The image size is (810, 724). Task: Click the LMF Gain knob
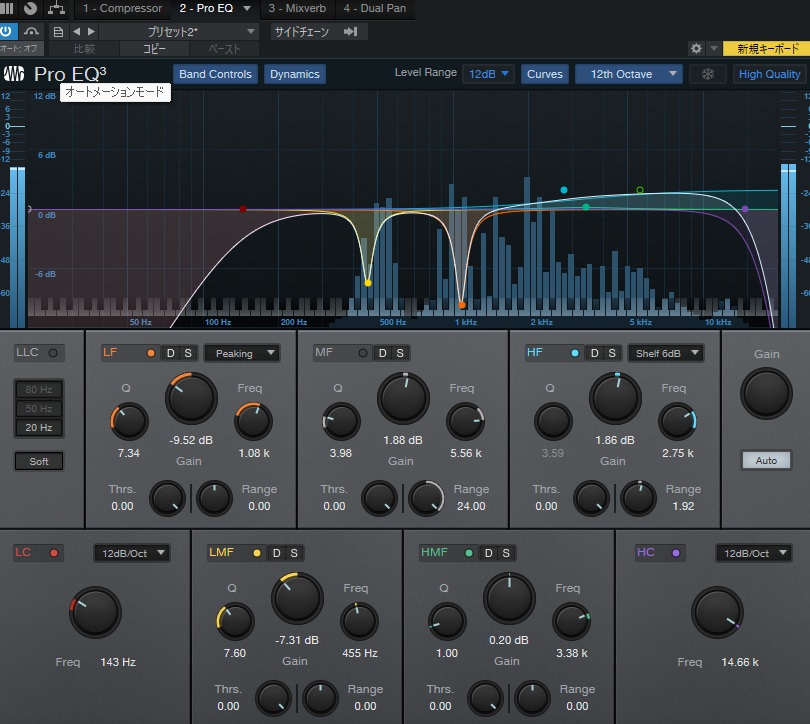pyautogui.click(x=297, y=598)
